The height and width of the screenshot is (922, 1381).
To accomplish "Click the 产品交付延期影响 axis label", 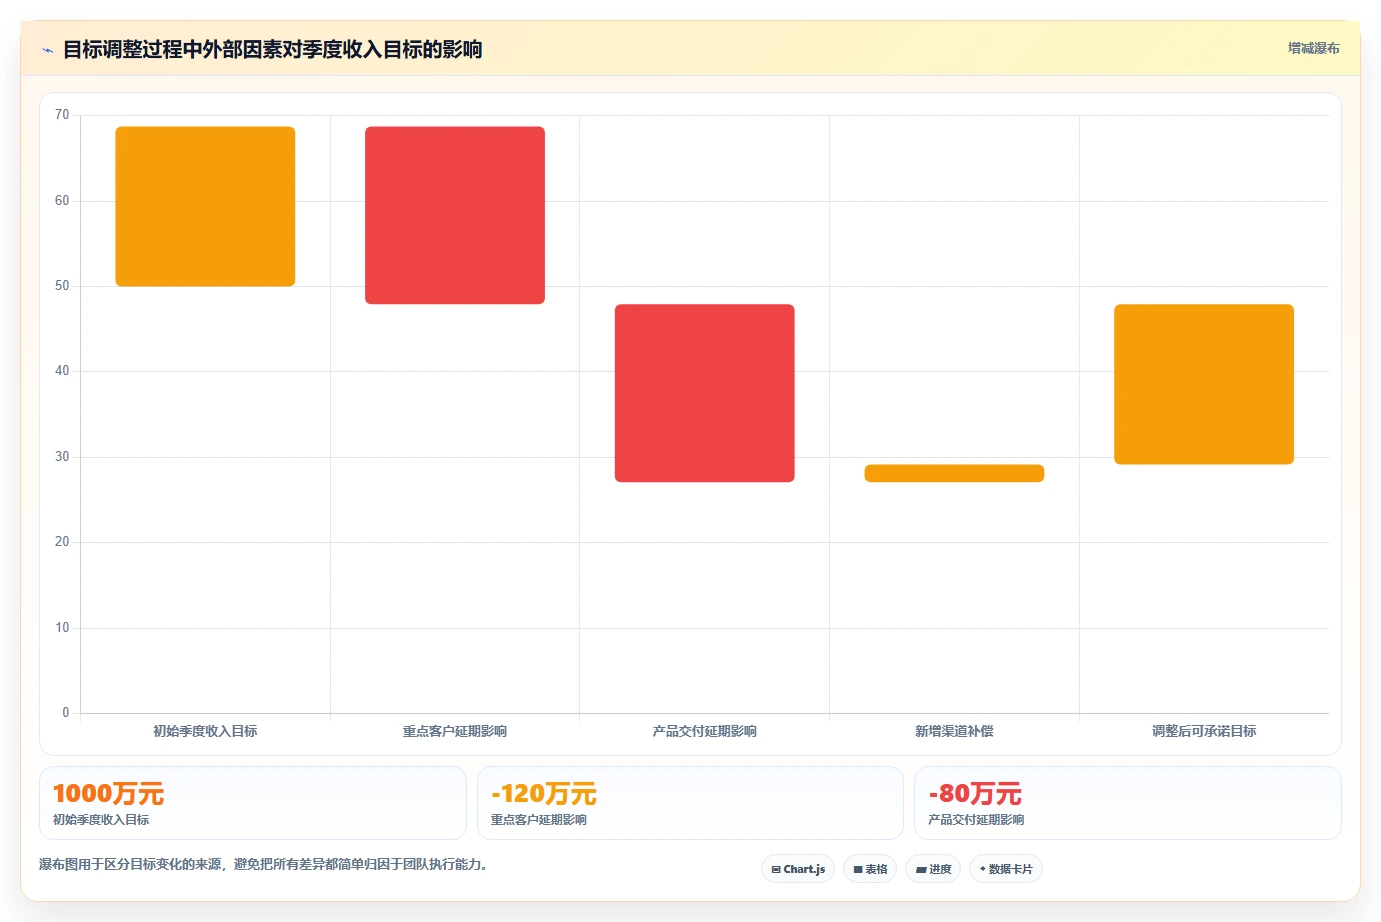I will click(705, 731).
